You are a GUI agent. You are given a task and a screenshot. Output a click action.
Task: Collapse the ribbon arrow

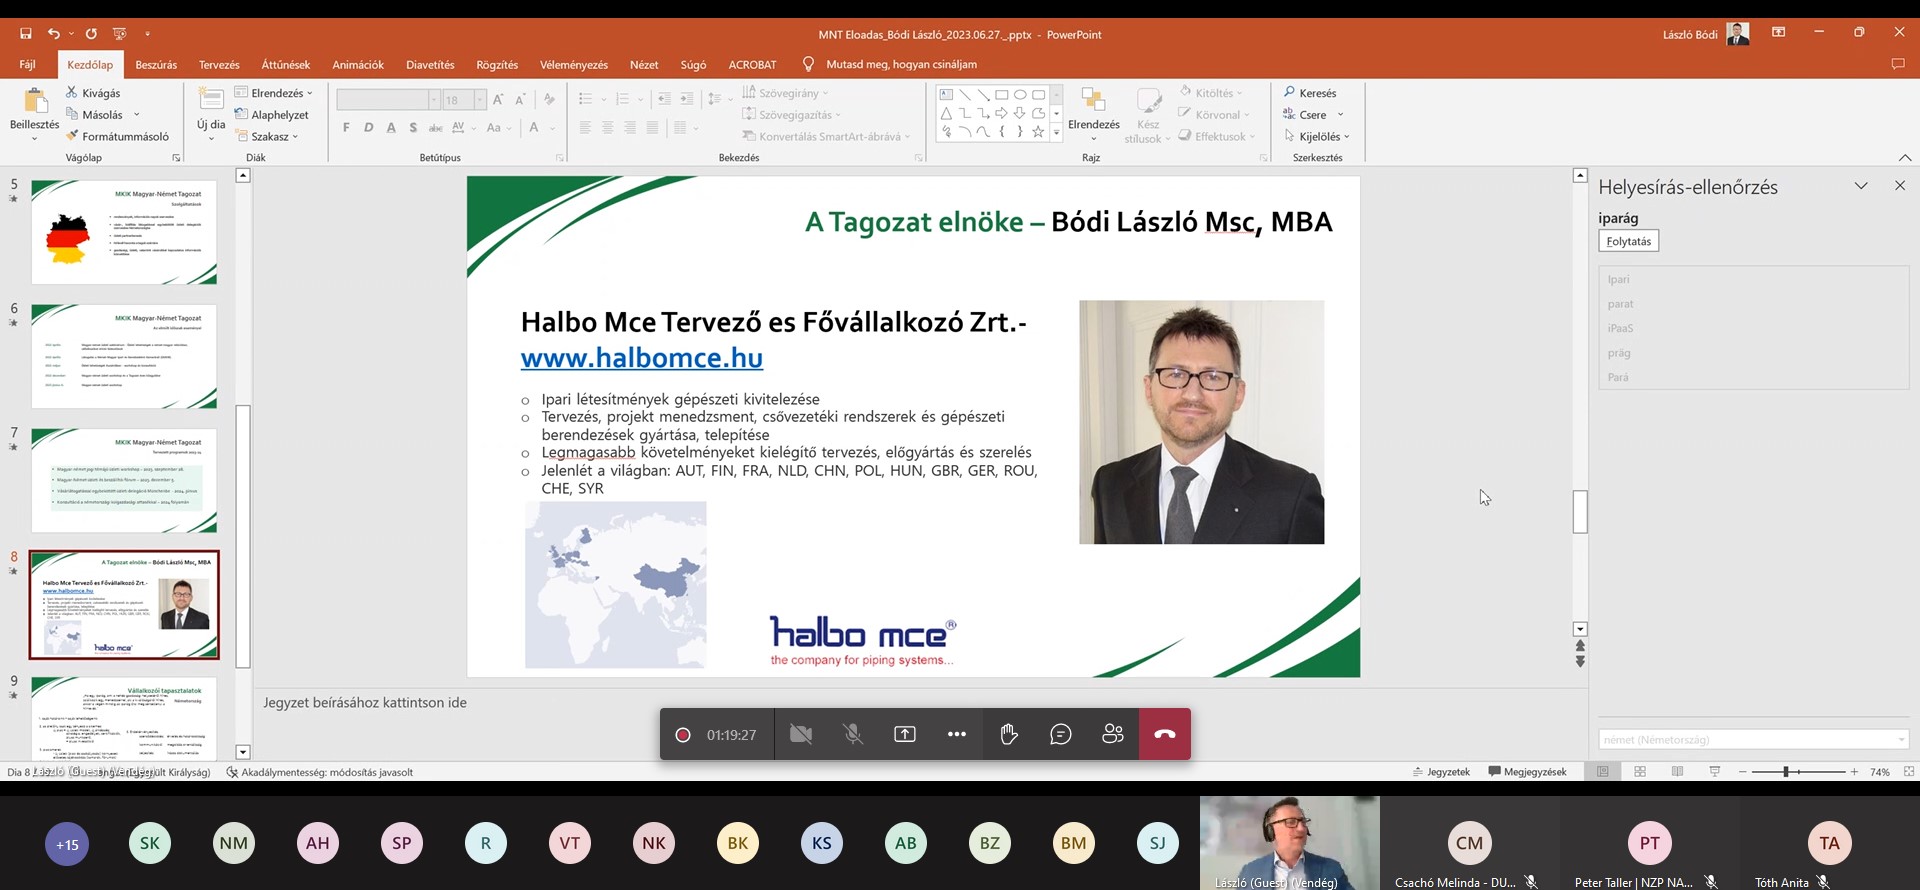tap(1905, 158)
